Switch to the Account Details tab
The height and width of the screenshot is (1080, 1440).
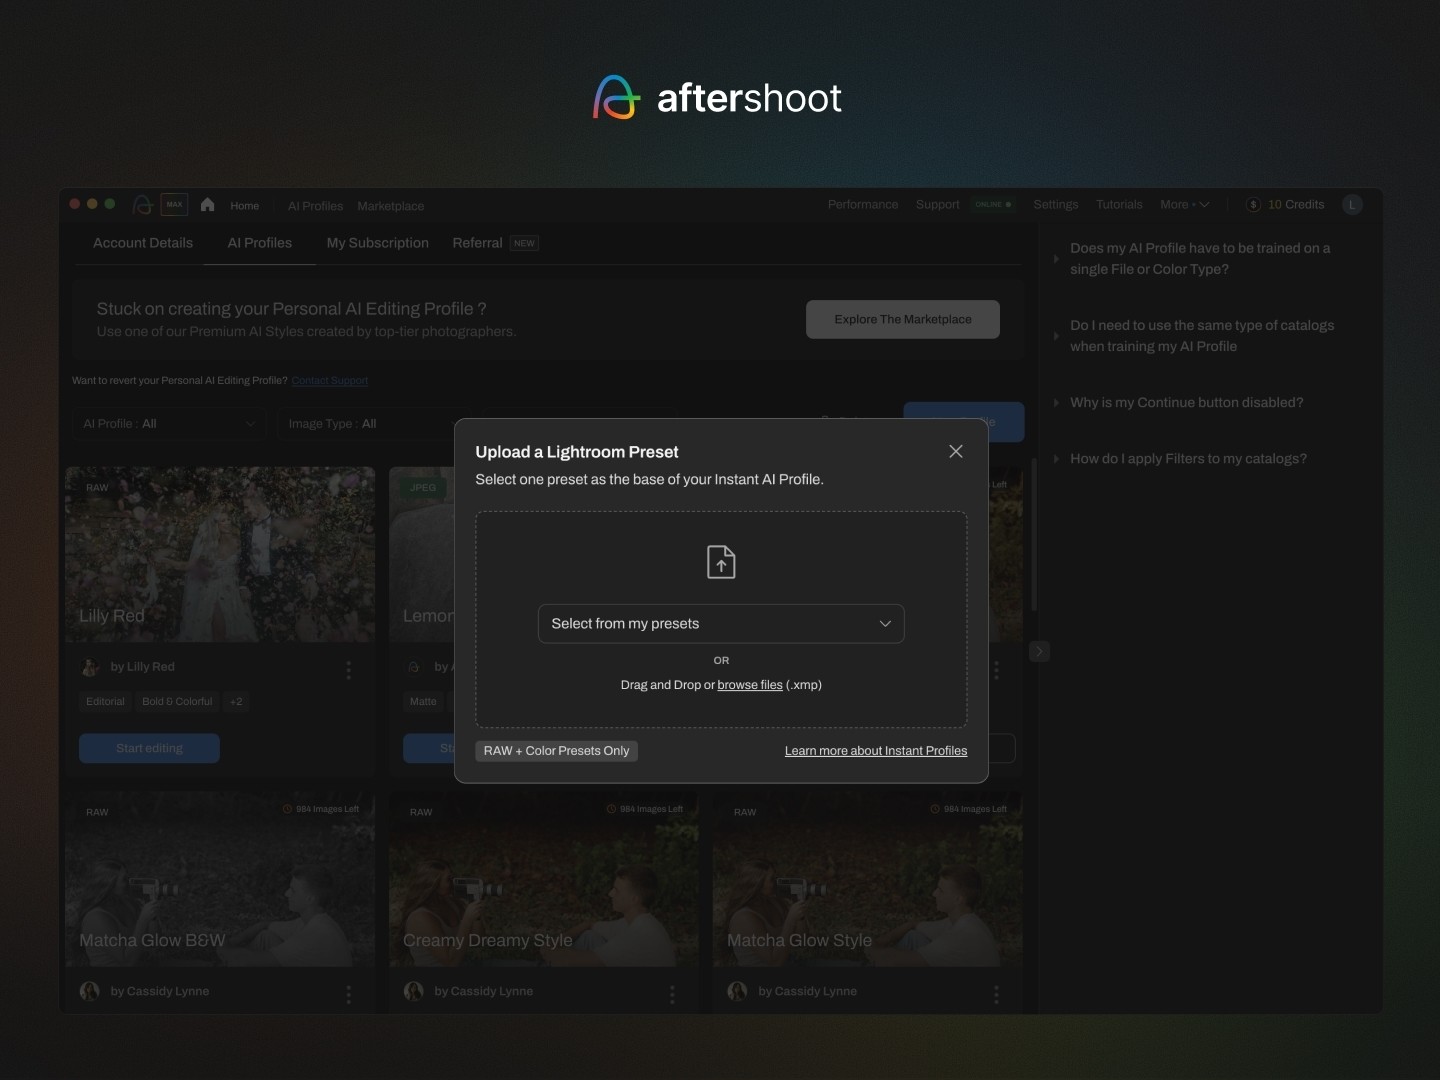pyautogui.click(x=143, y=243)
